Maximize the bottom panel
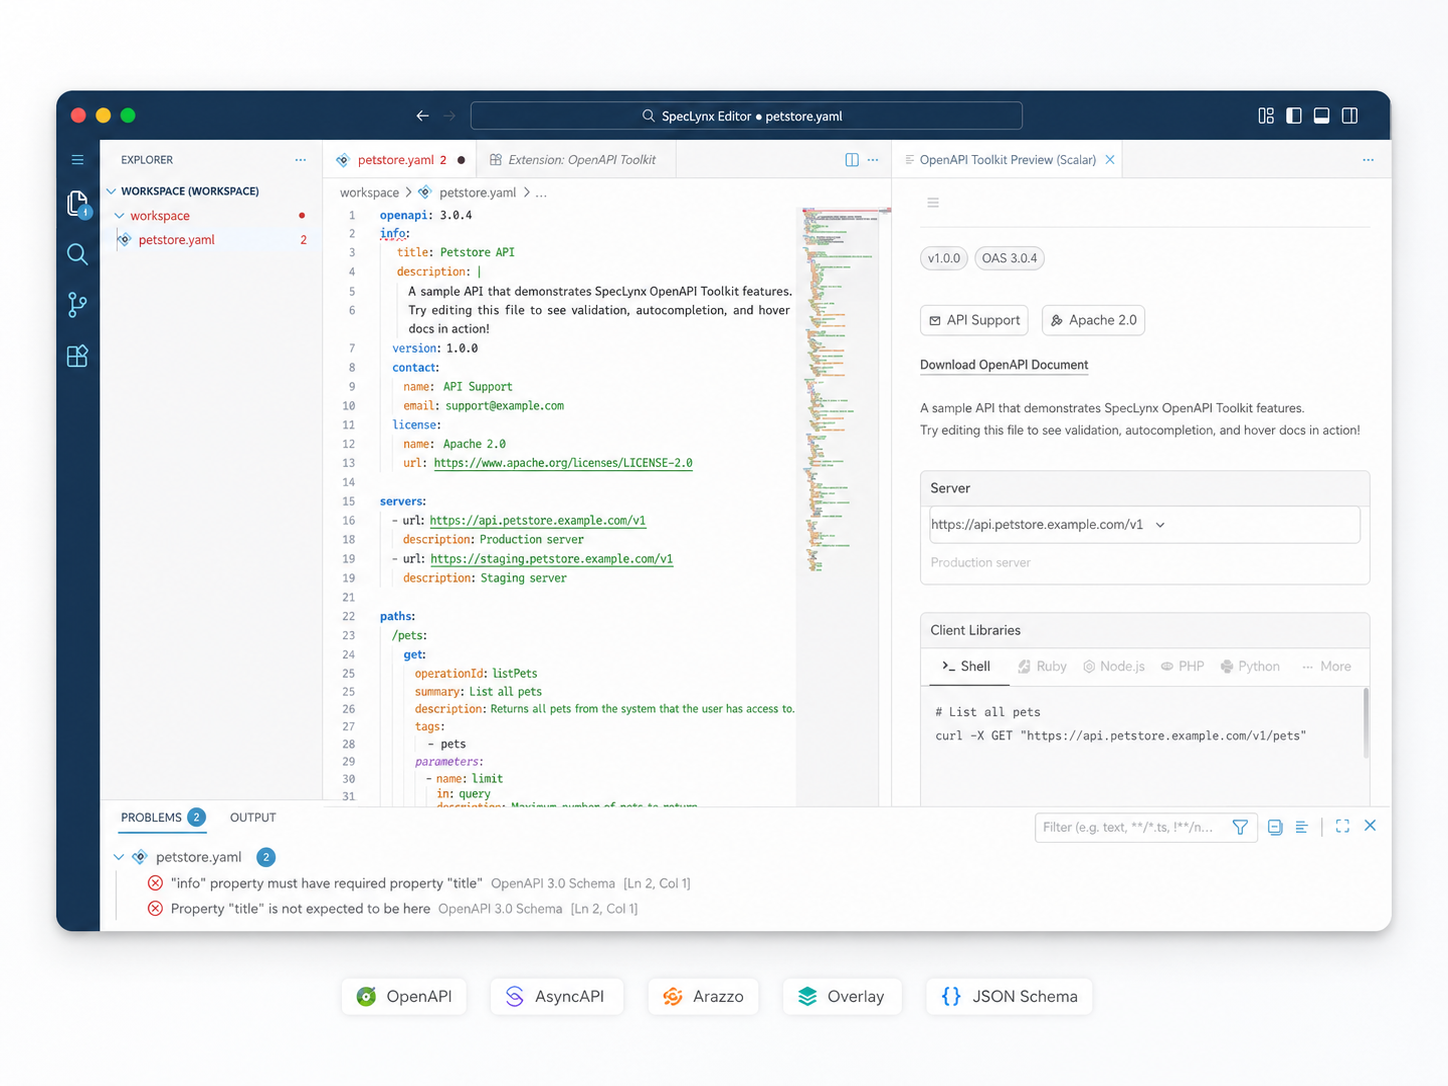Image resolution: width=1448 pixels, height=1086 pixels. pos(1343,826)
